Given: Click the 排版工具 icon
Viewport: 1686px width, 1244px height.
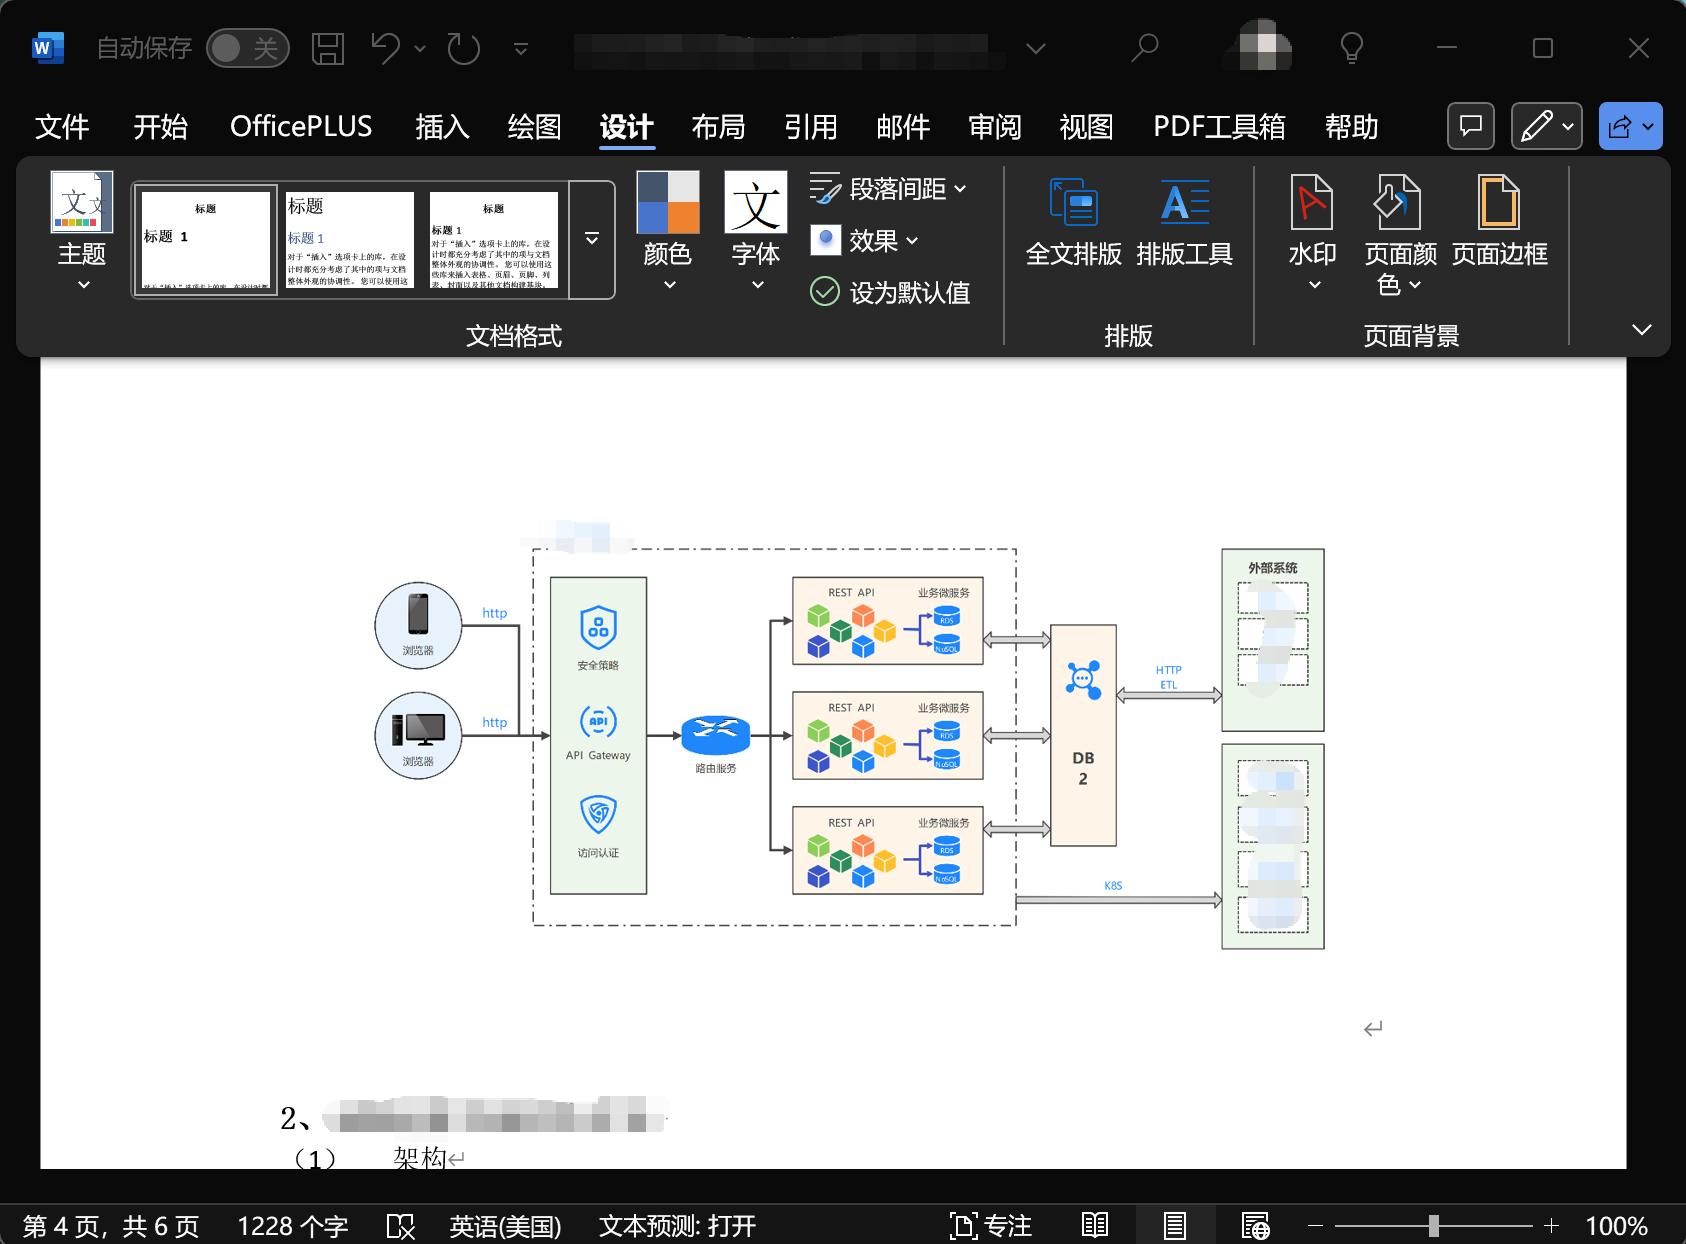Looking at the screenshot, I should tap(1185, 222).
